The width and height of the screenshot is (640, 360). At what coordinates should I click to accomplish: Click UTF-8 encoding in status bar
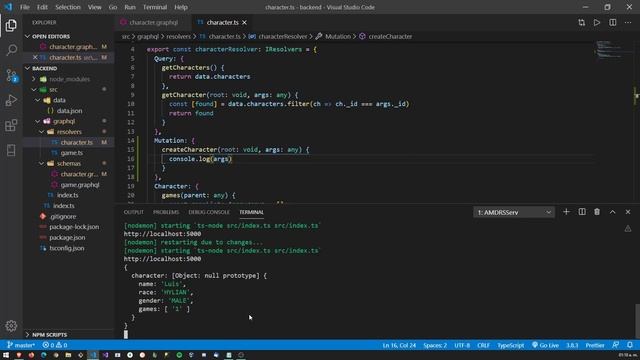tap(462, 345)
